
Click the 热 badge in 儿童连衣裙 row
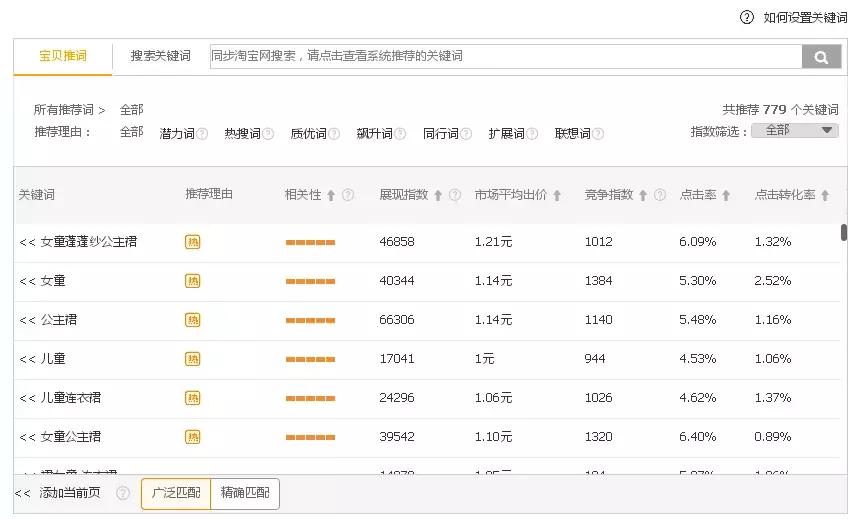(x=193, y=398)
